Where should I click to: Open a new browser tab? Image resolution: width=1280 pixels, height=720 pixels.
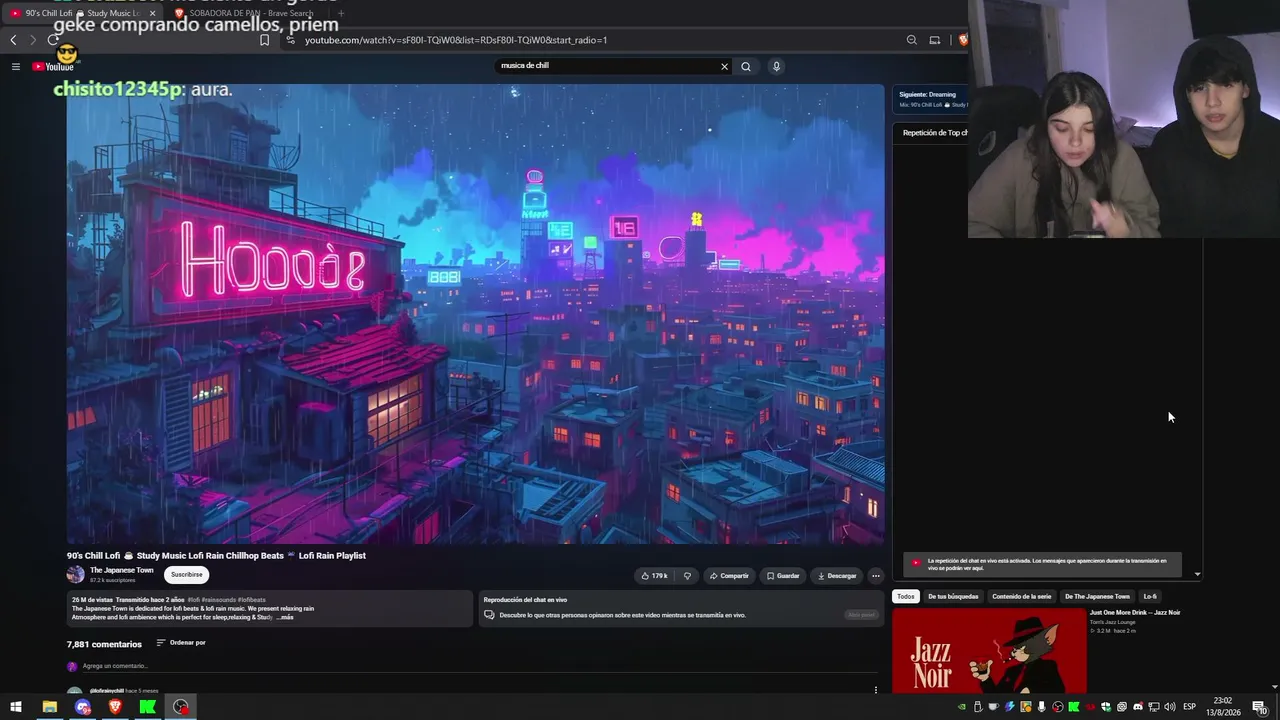(x=341, y=13)
